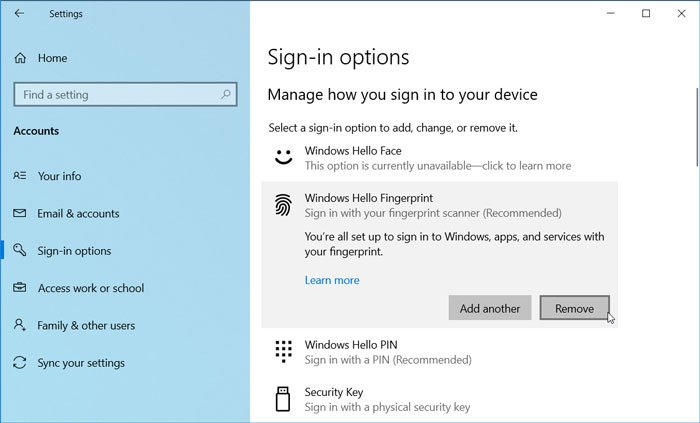
Task: Click the back arrow in Settings header
Action: click(x=21, y=14)
